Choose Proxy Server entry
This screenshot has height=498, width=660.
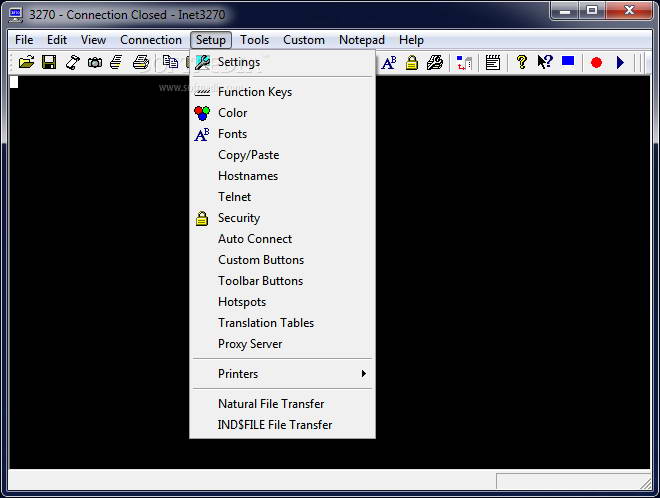pos(282,344)
